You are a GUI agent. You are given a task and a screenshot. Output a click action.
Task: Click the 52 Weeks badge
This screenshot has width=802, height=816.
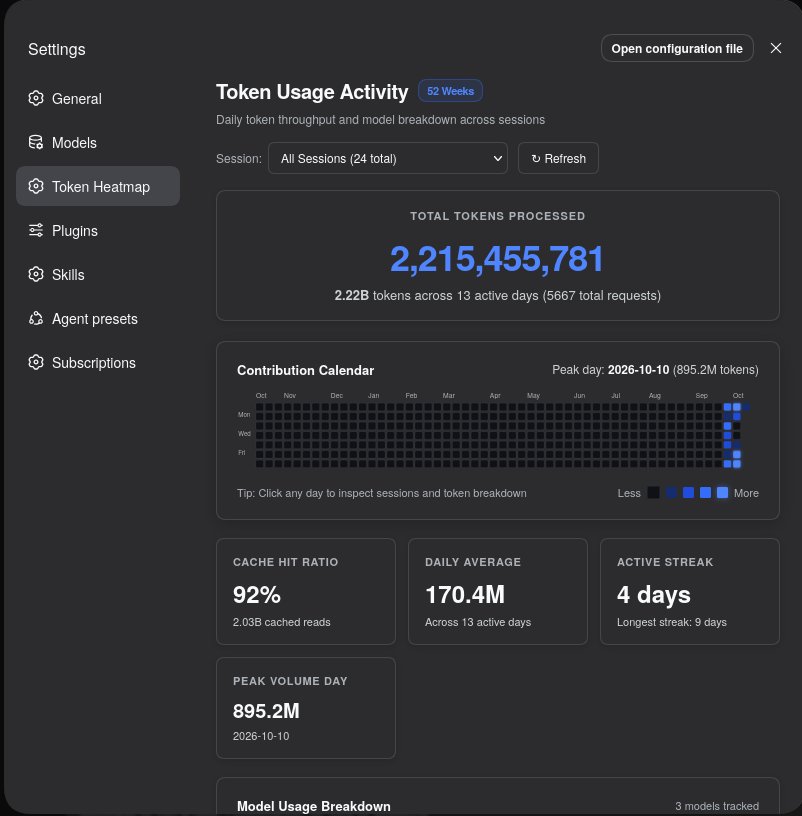(x=450, y=91)
